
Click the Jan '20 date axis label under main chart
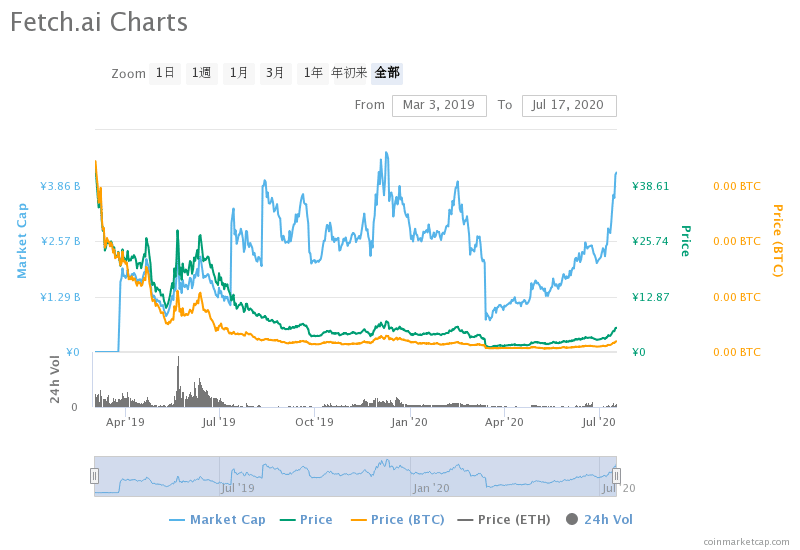pyautogui.click(x=409, y=422)
